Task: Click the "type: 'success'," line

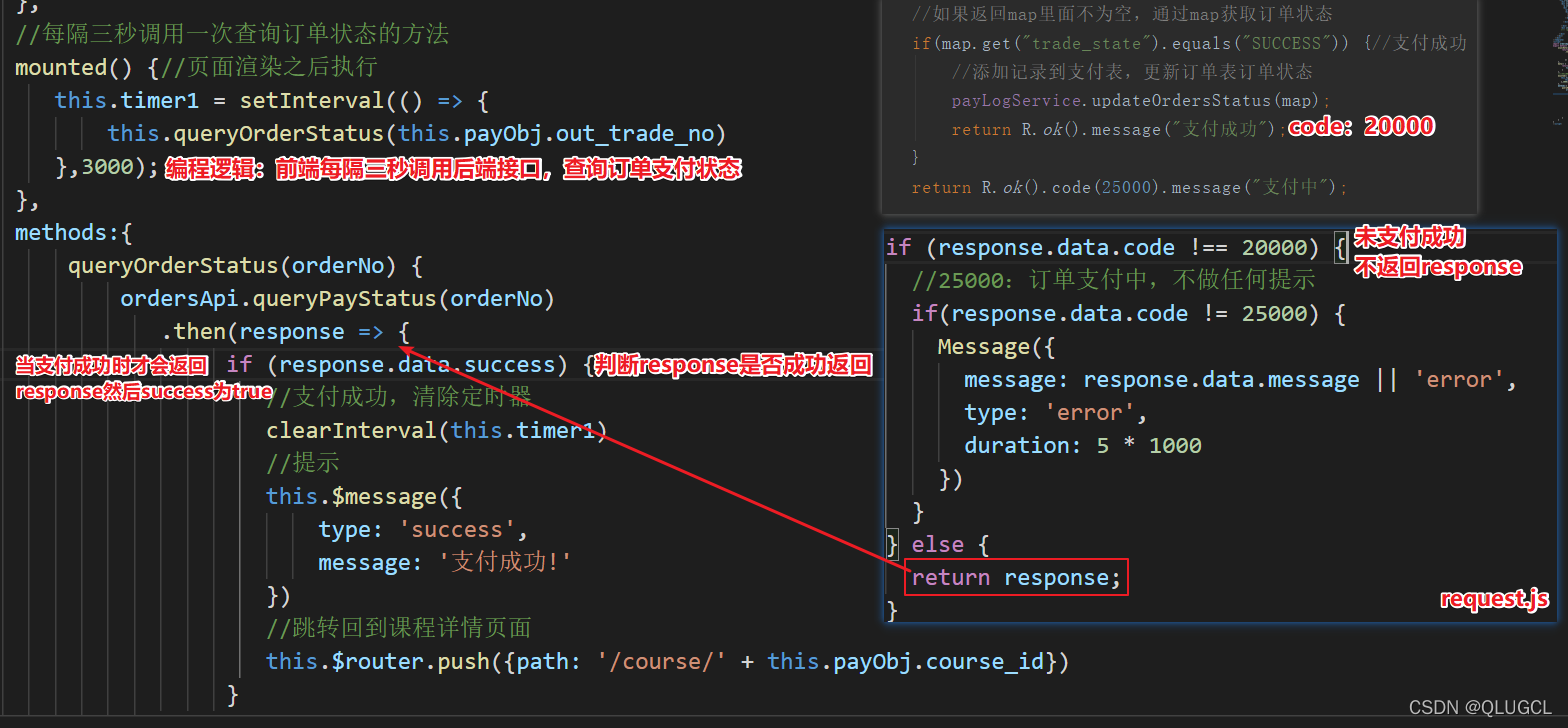Action: (x=423, y=529)
